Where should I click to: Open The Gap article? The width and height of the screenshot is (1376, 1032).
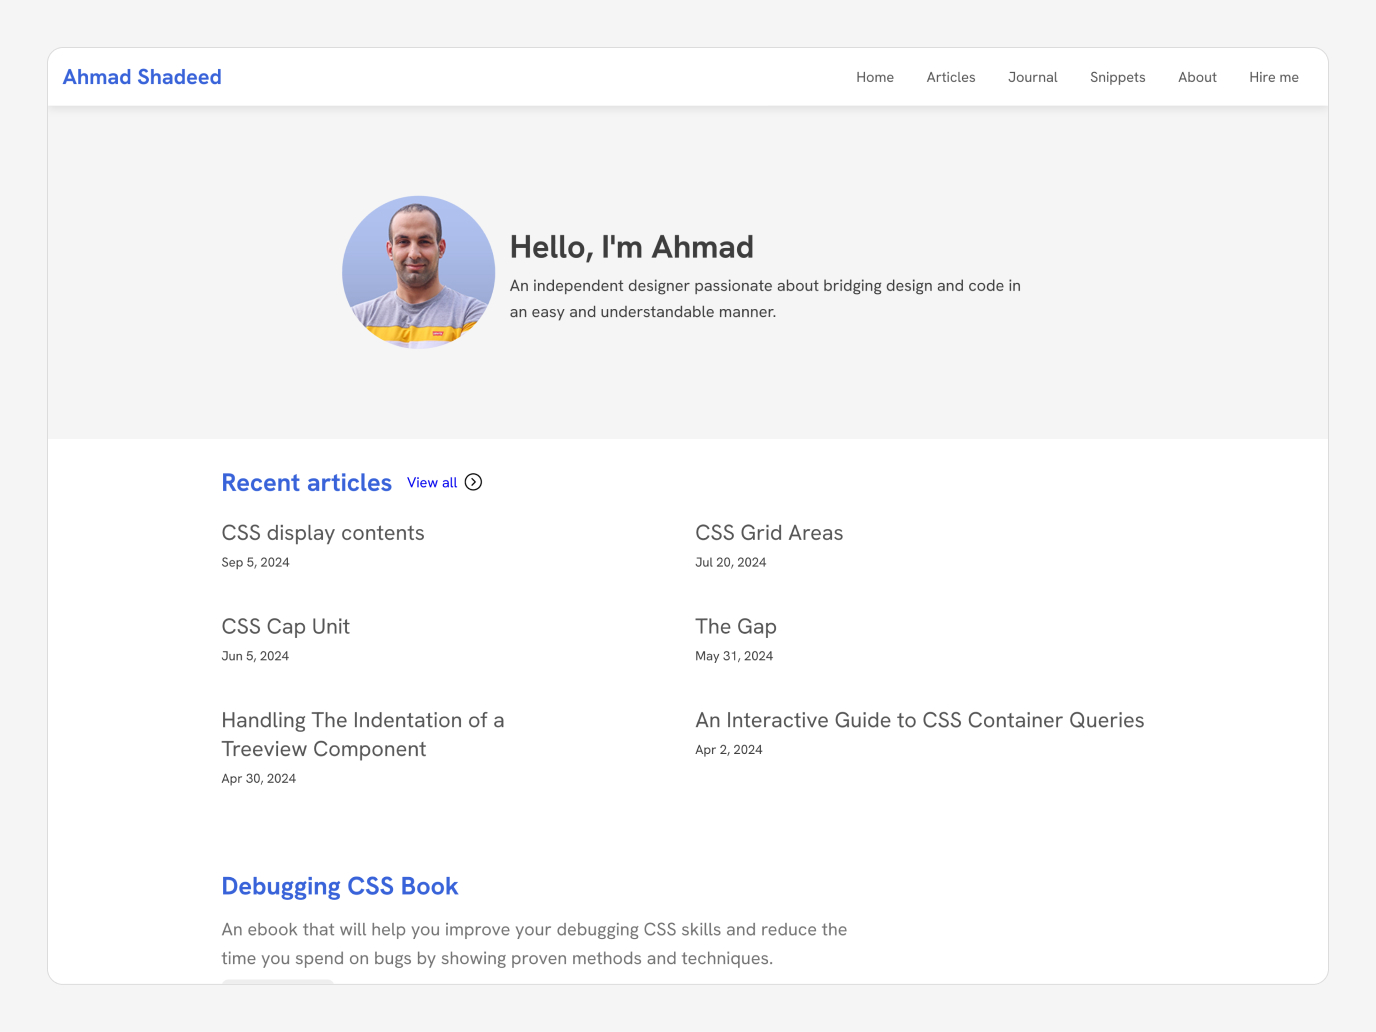pyautogui.click(x=736, y=627)
